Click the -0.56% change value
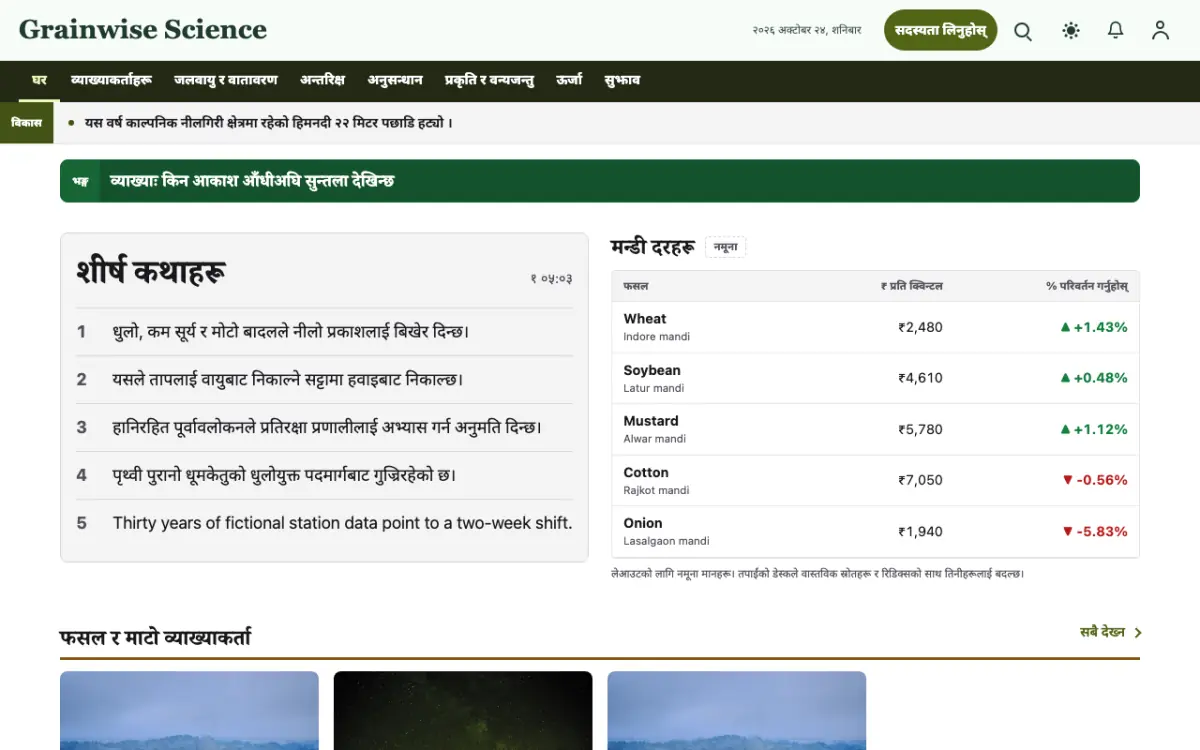The height and width of the screenshot is (750, 1200). pos(1095,480)
